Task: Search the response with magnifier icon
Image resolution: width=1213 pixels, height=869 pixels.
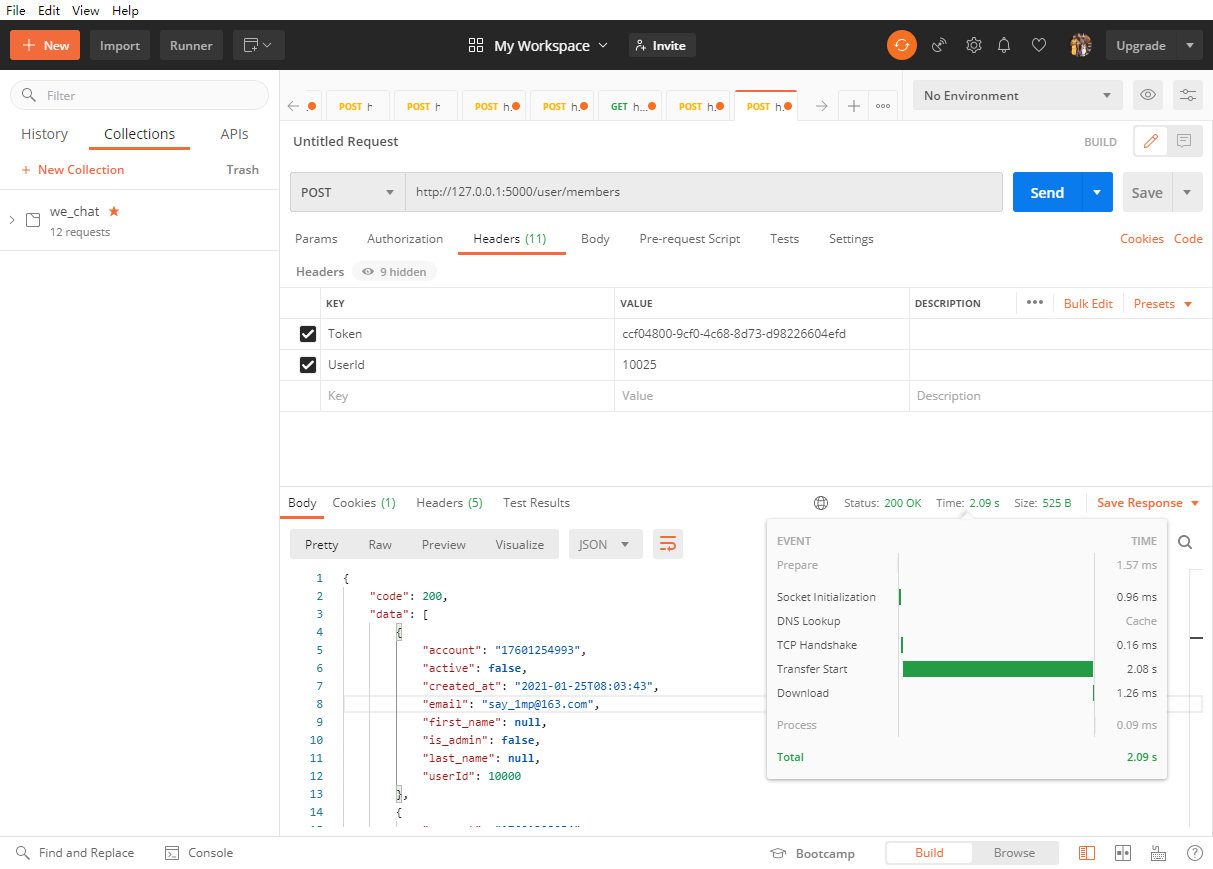Action: pos(1185,542)
